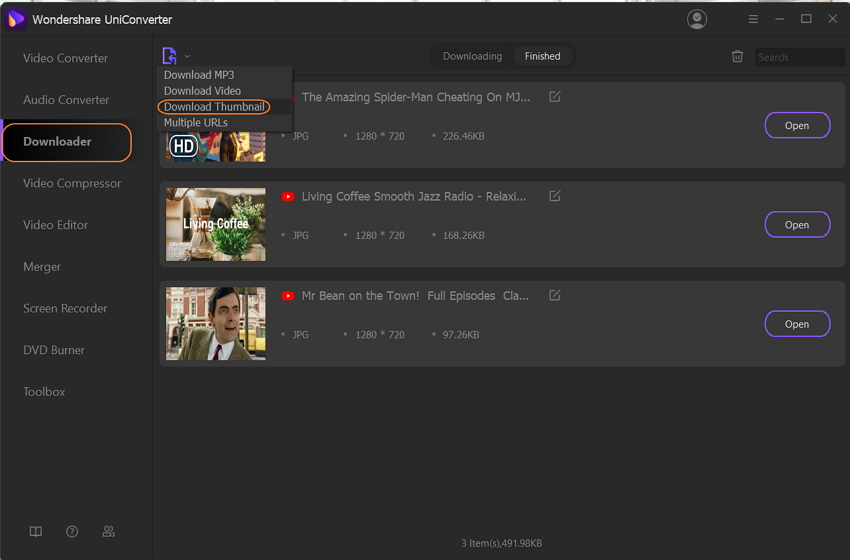Close the UniConverter window
Image resolution: width=850 pixels, height=560 pixels.
pyautogui.click(x=833, y=19)
